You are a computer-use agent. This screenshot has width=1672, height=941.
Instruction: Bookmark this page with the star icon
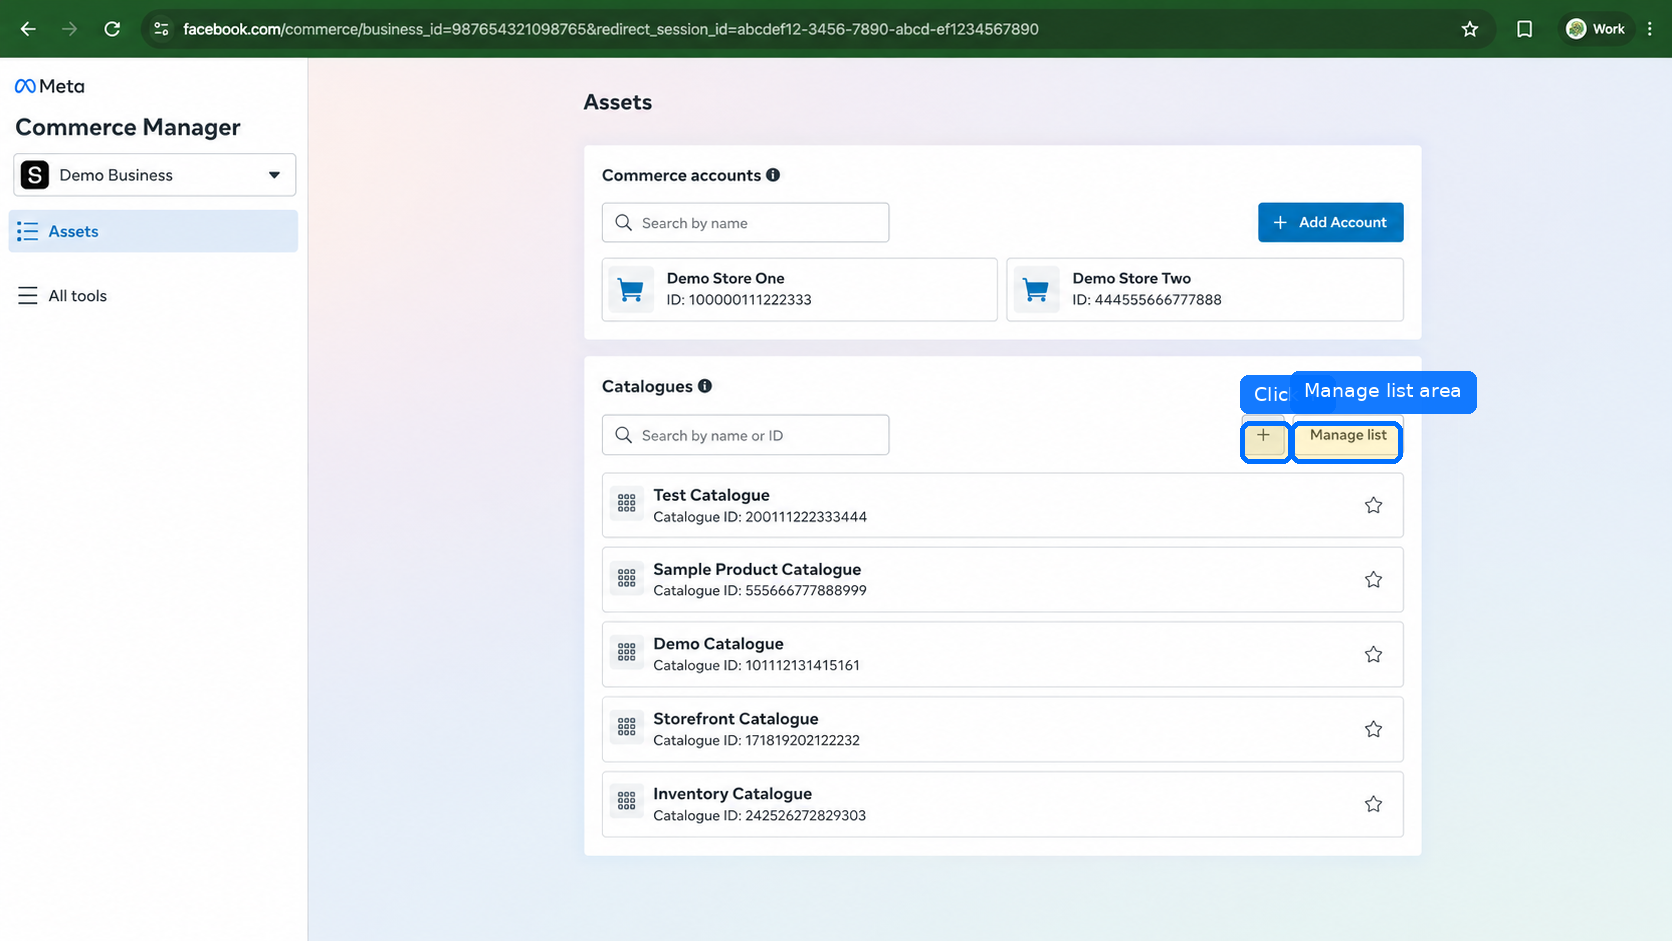coord(1470,29)
